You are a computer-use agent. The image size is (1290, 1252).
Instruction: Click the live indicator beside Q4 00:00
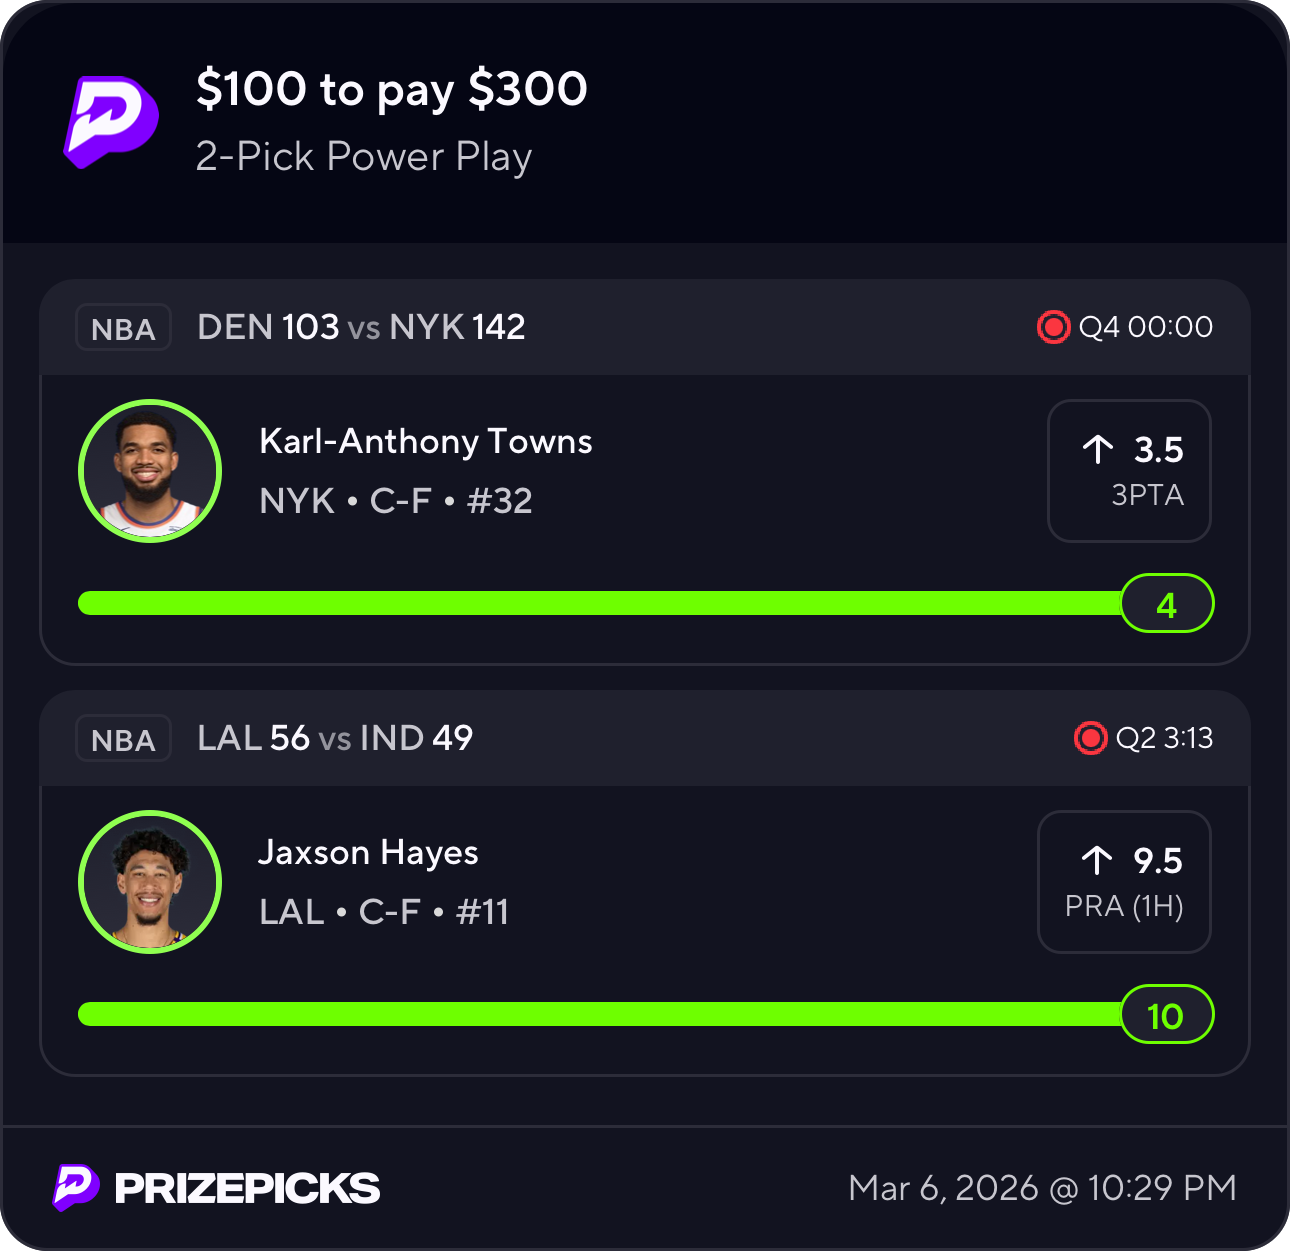[x=1053, y=327]
